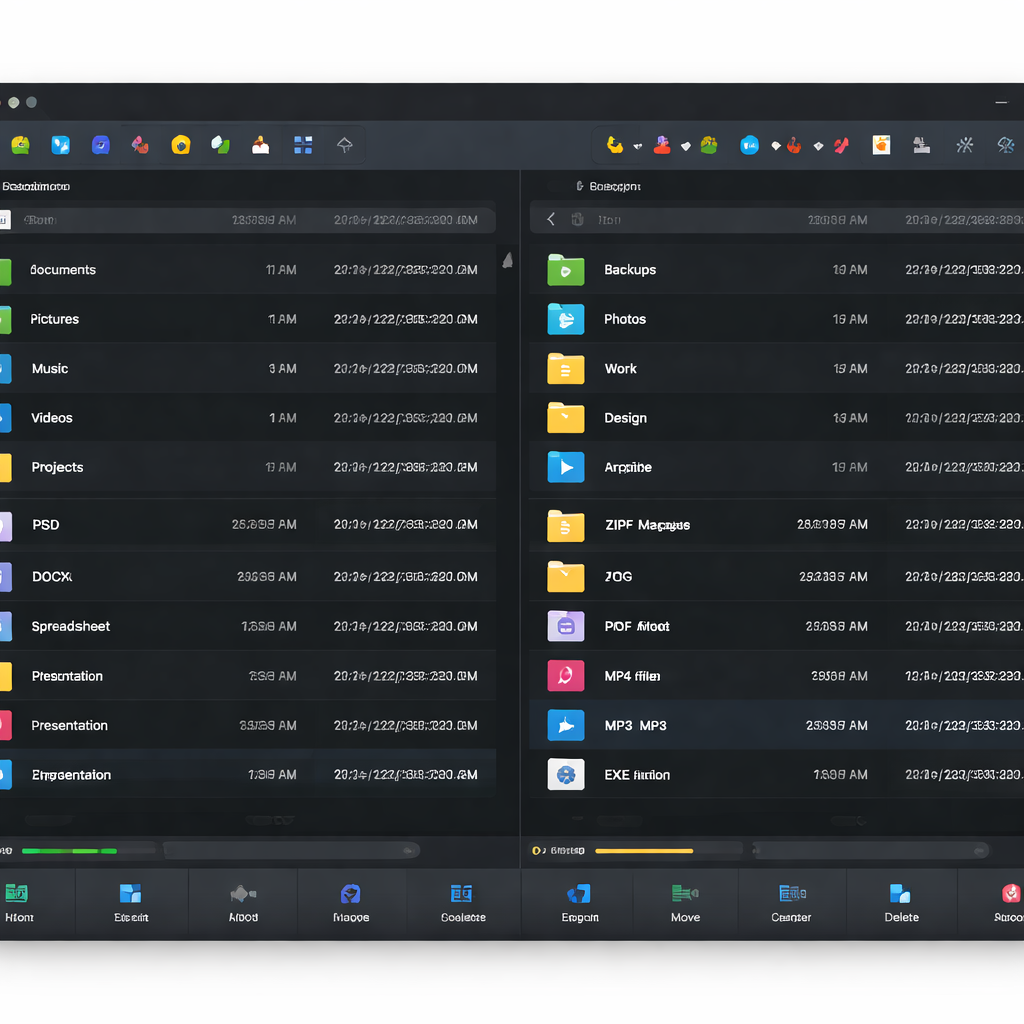Select the EXE file icon
This screenshot has height=1024, width=1024.
point(566,775)
